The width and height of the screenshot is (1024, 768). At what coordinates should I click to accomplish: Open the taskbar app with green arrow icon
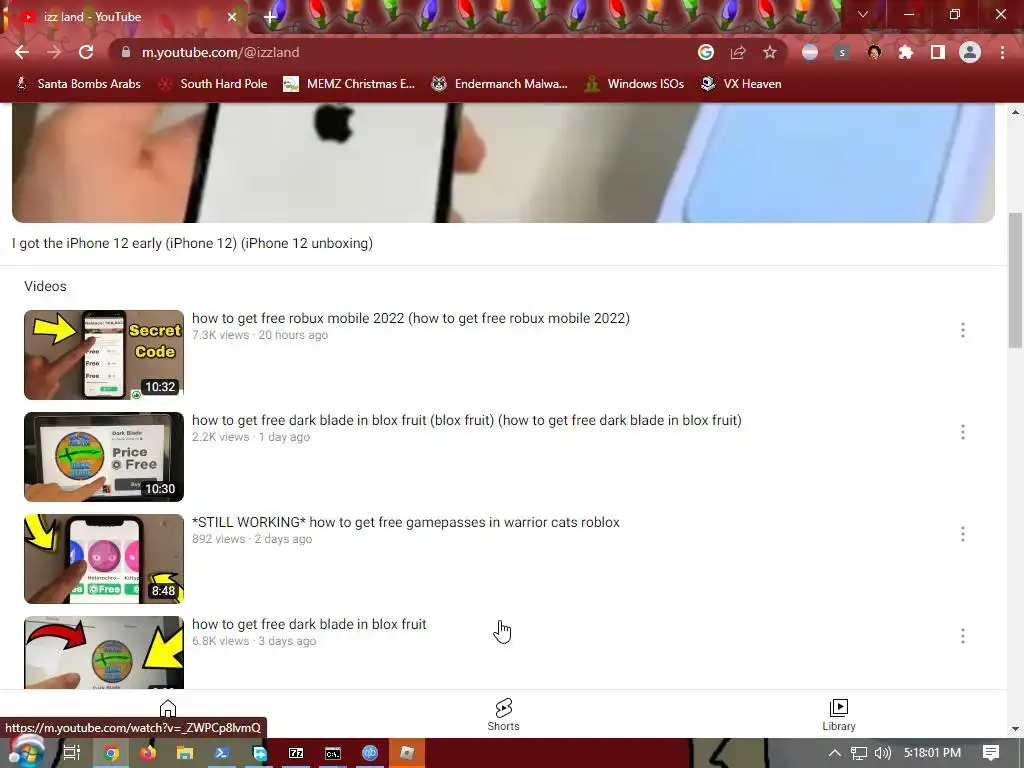[259, 753]
